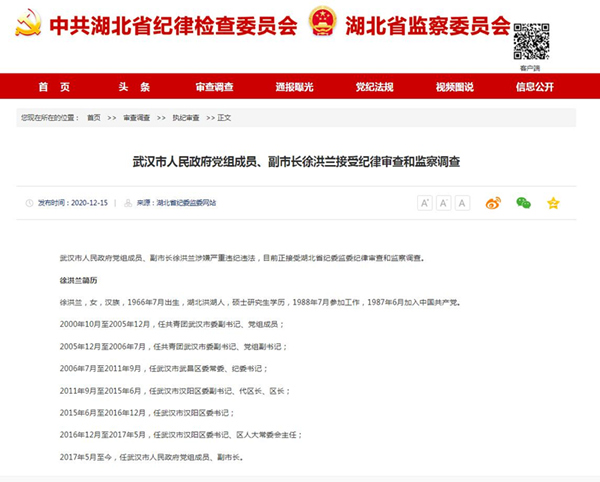Share article to Weibo
Screen dimensions: 600x482
click(492, 203)
